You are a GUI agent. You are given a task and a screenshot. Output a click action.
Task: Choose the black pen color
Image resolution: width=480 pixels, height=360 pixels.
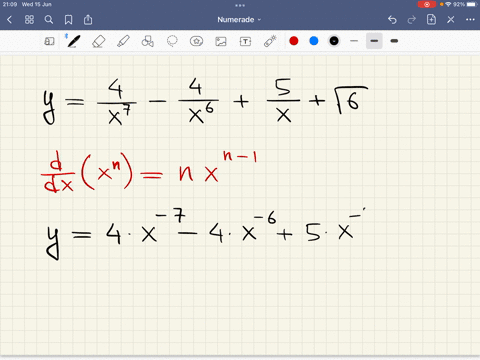(x=334, y=41)
